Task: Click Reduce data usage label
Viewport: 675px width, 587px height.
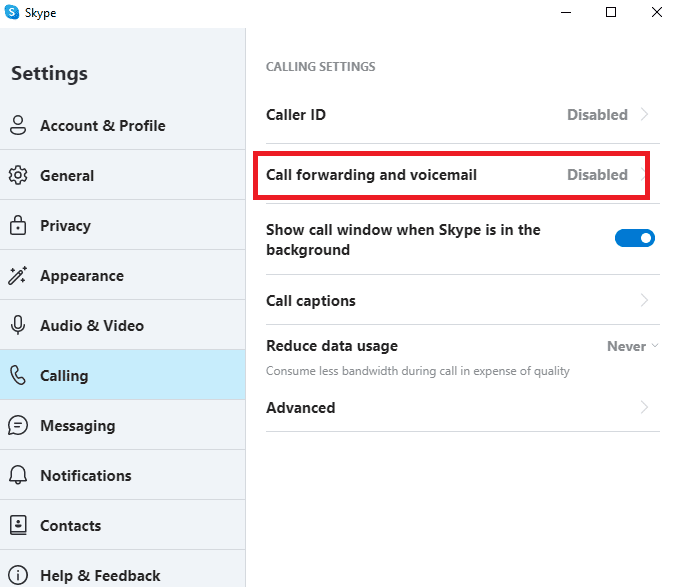Action: click(332, 346)
